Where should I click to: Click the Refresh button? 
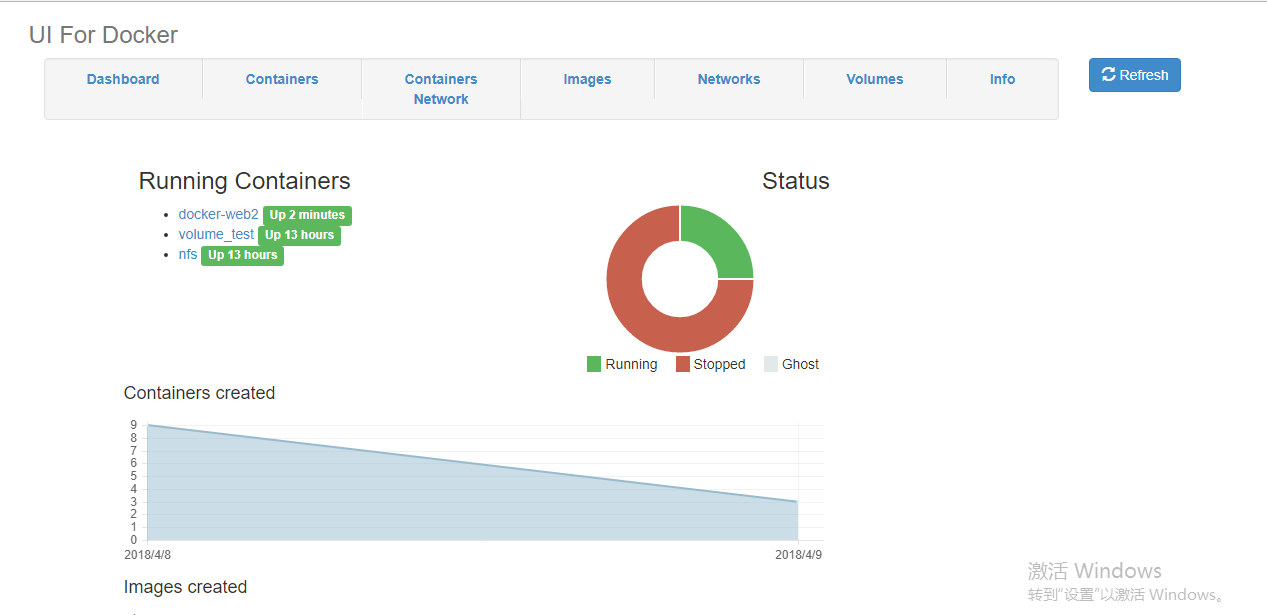tap(1134, 75)
